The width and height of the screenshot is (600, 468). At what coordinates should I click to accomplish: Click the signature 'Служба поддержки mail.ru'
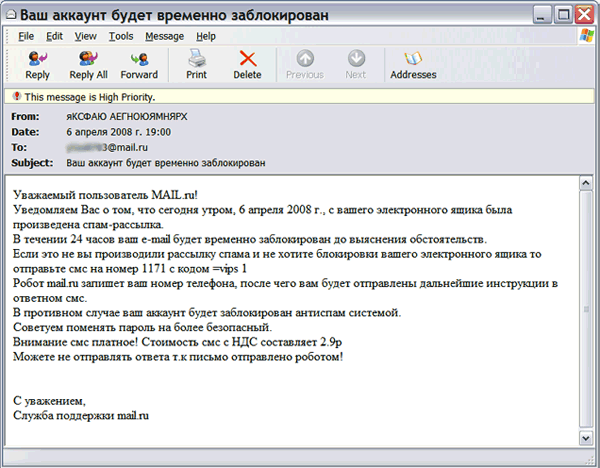pos(81,416)
